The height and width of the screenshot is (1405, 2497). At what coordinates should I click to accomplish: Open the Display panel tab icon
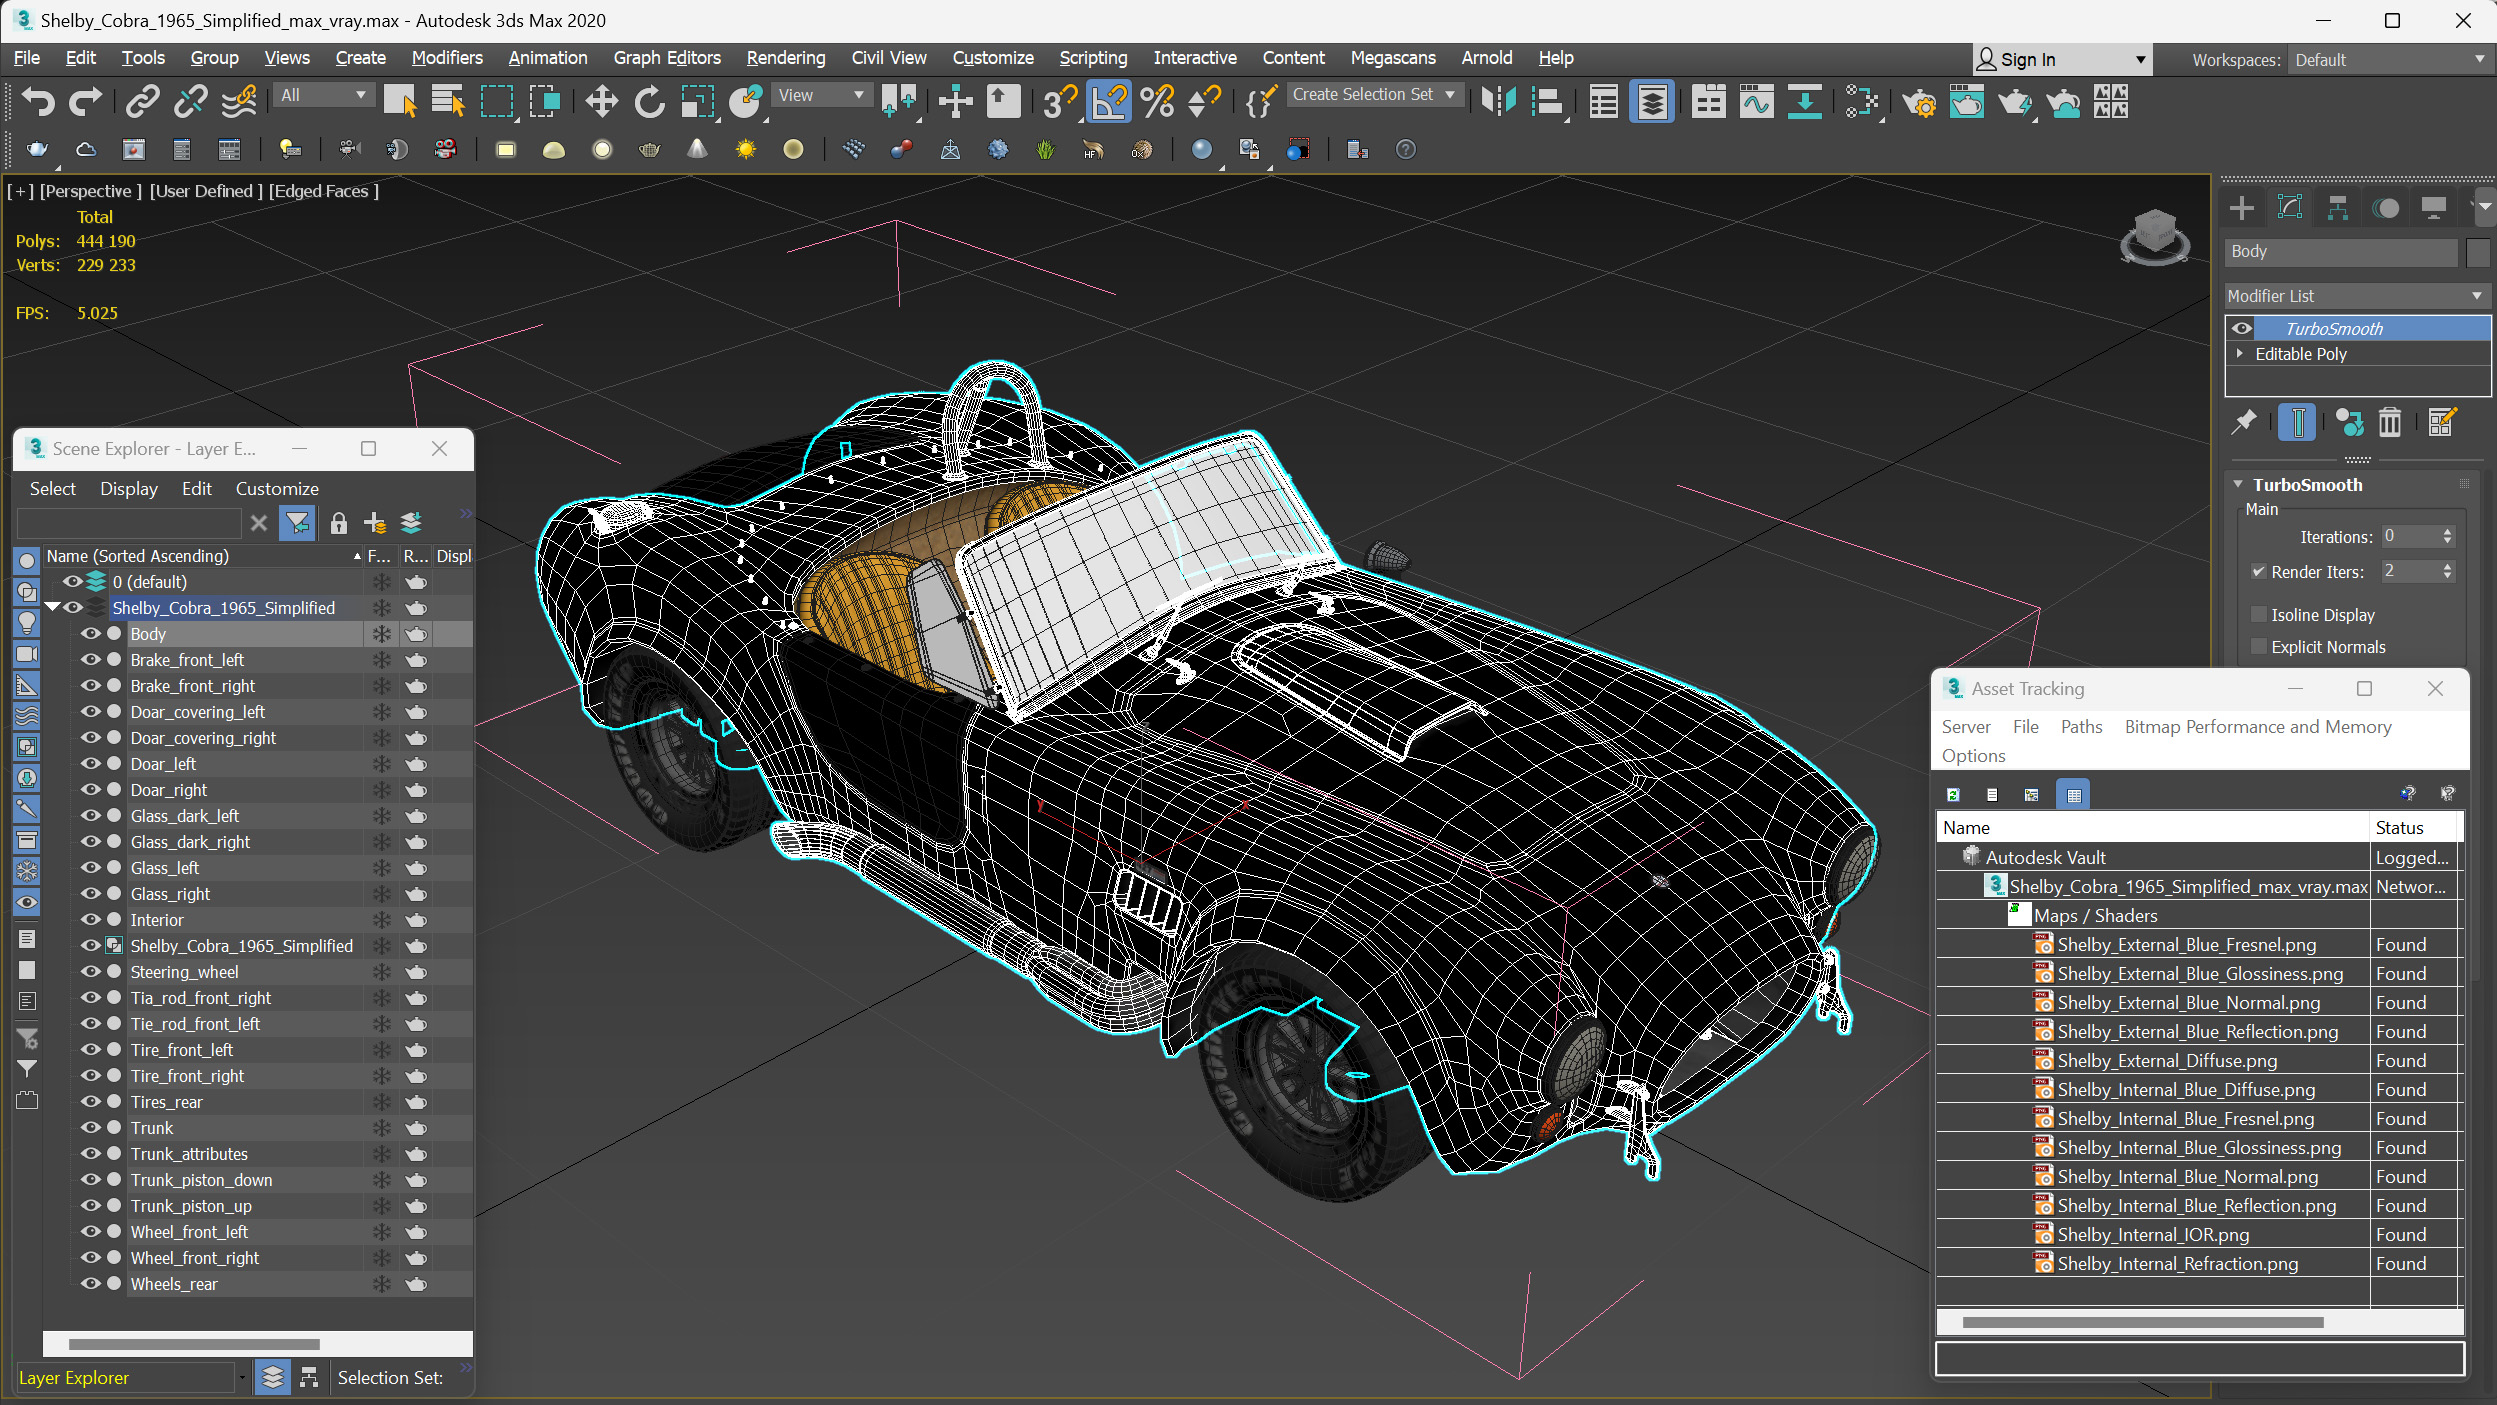pos(2433,208)
